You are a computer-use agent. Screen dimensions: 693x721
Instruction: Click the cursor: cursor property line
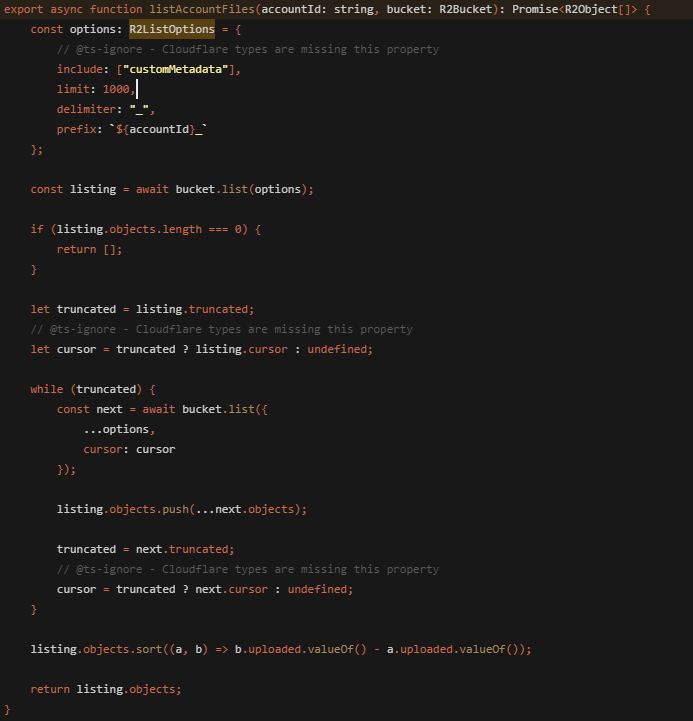click(129, 449)
